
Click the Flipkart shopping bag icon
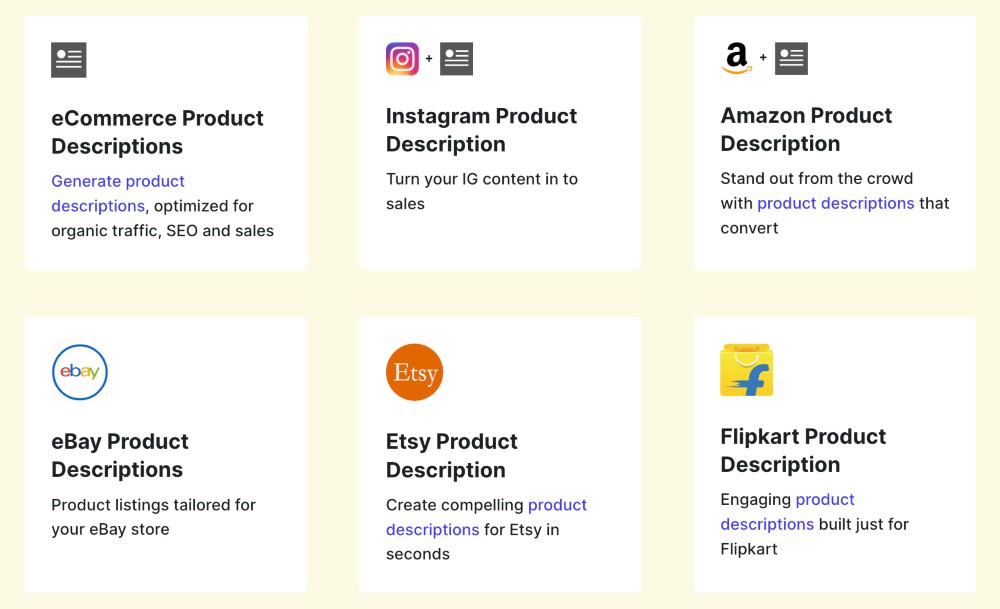[x=747, y=371]
